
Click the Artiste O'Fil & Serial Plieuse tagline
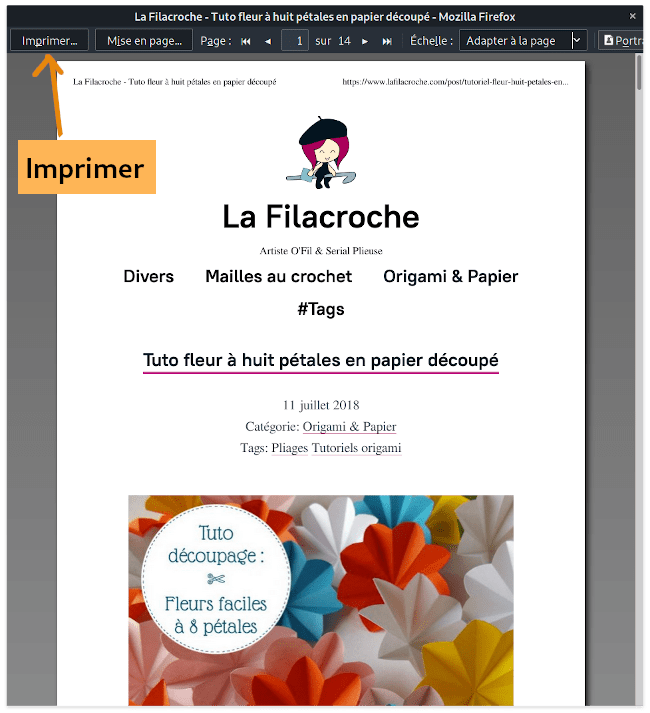321,251
